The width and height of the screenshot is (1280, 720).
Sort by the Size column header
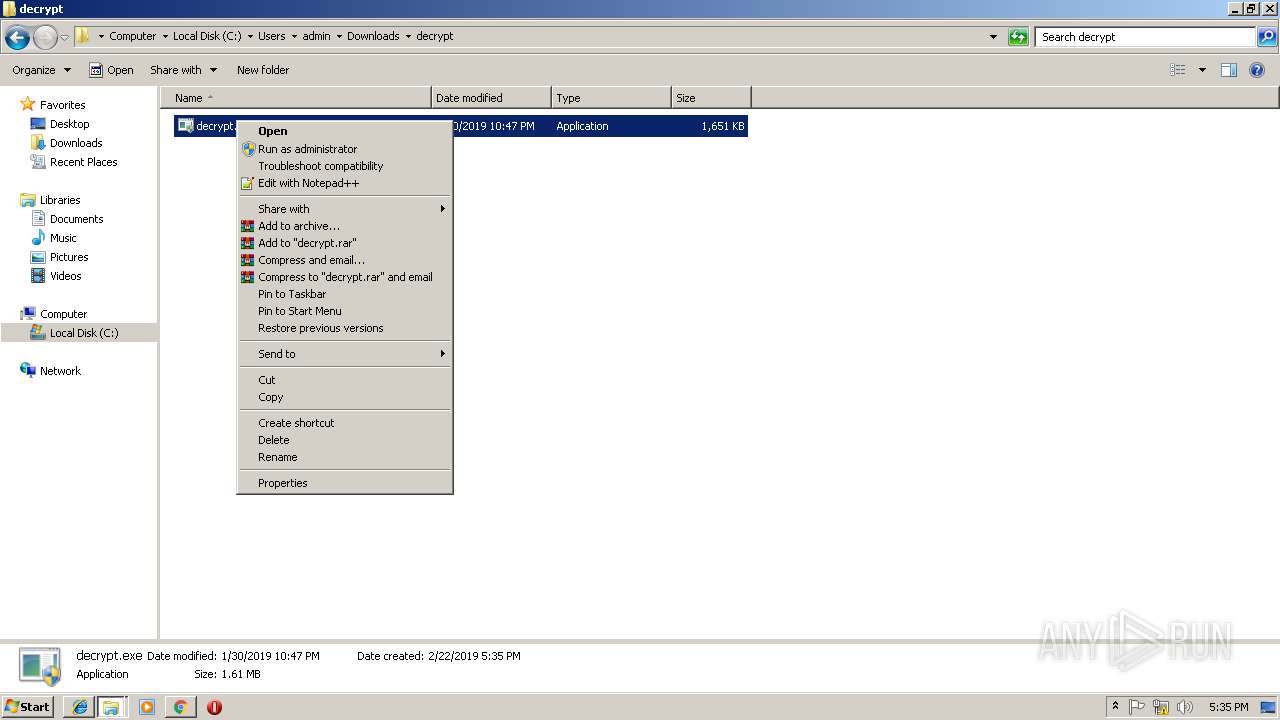point(711,98)
